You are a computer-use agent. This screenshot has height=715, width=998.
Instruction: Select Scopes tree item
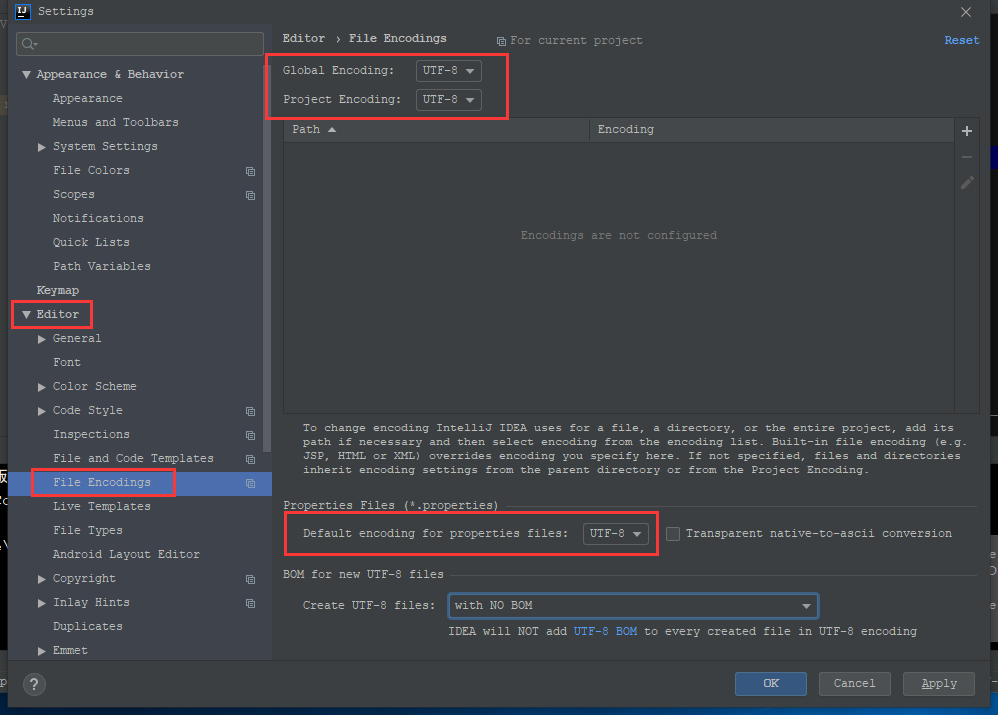(74, 195)
